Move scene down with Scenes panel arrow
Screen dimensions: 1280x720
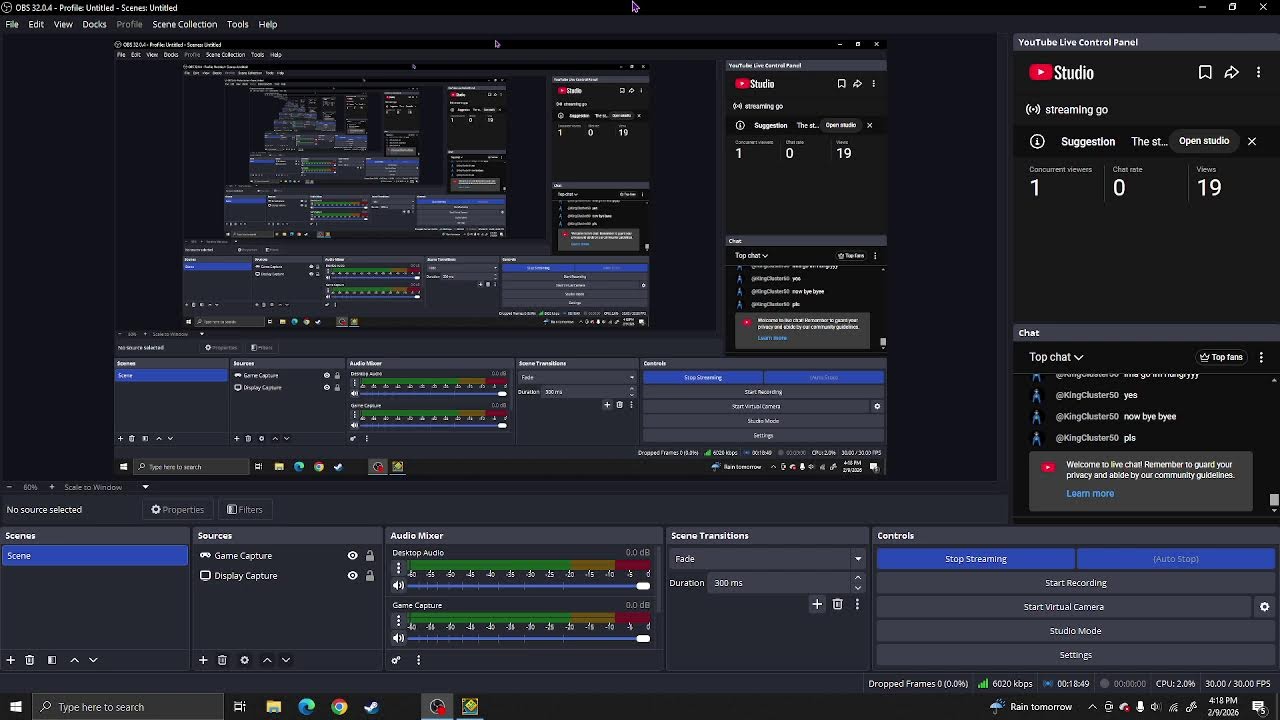[93, 660]
